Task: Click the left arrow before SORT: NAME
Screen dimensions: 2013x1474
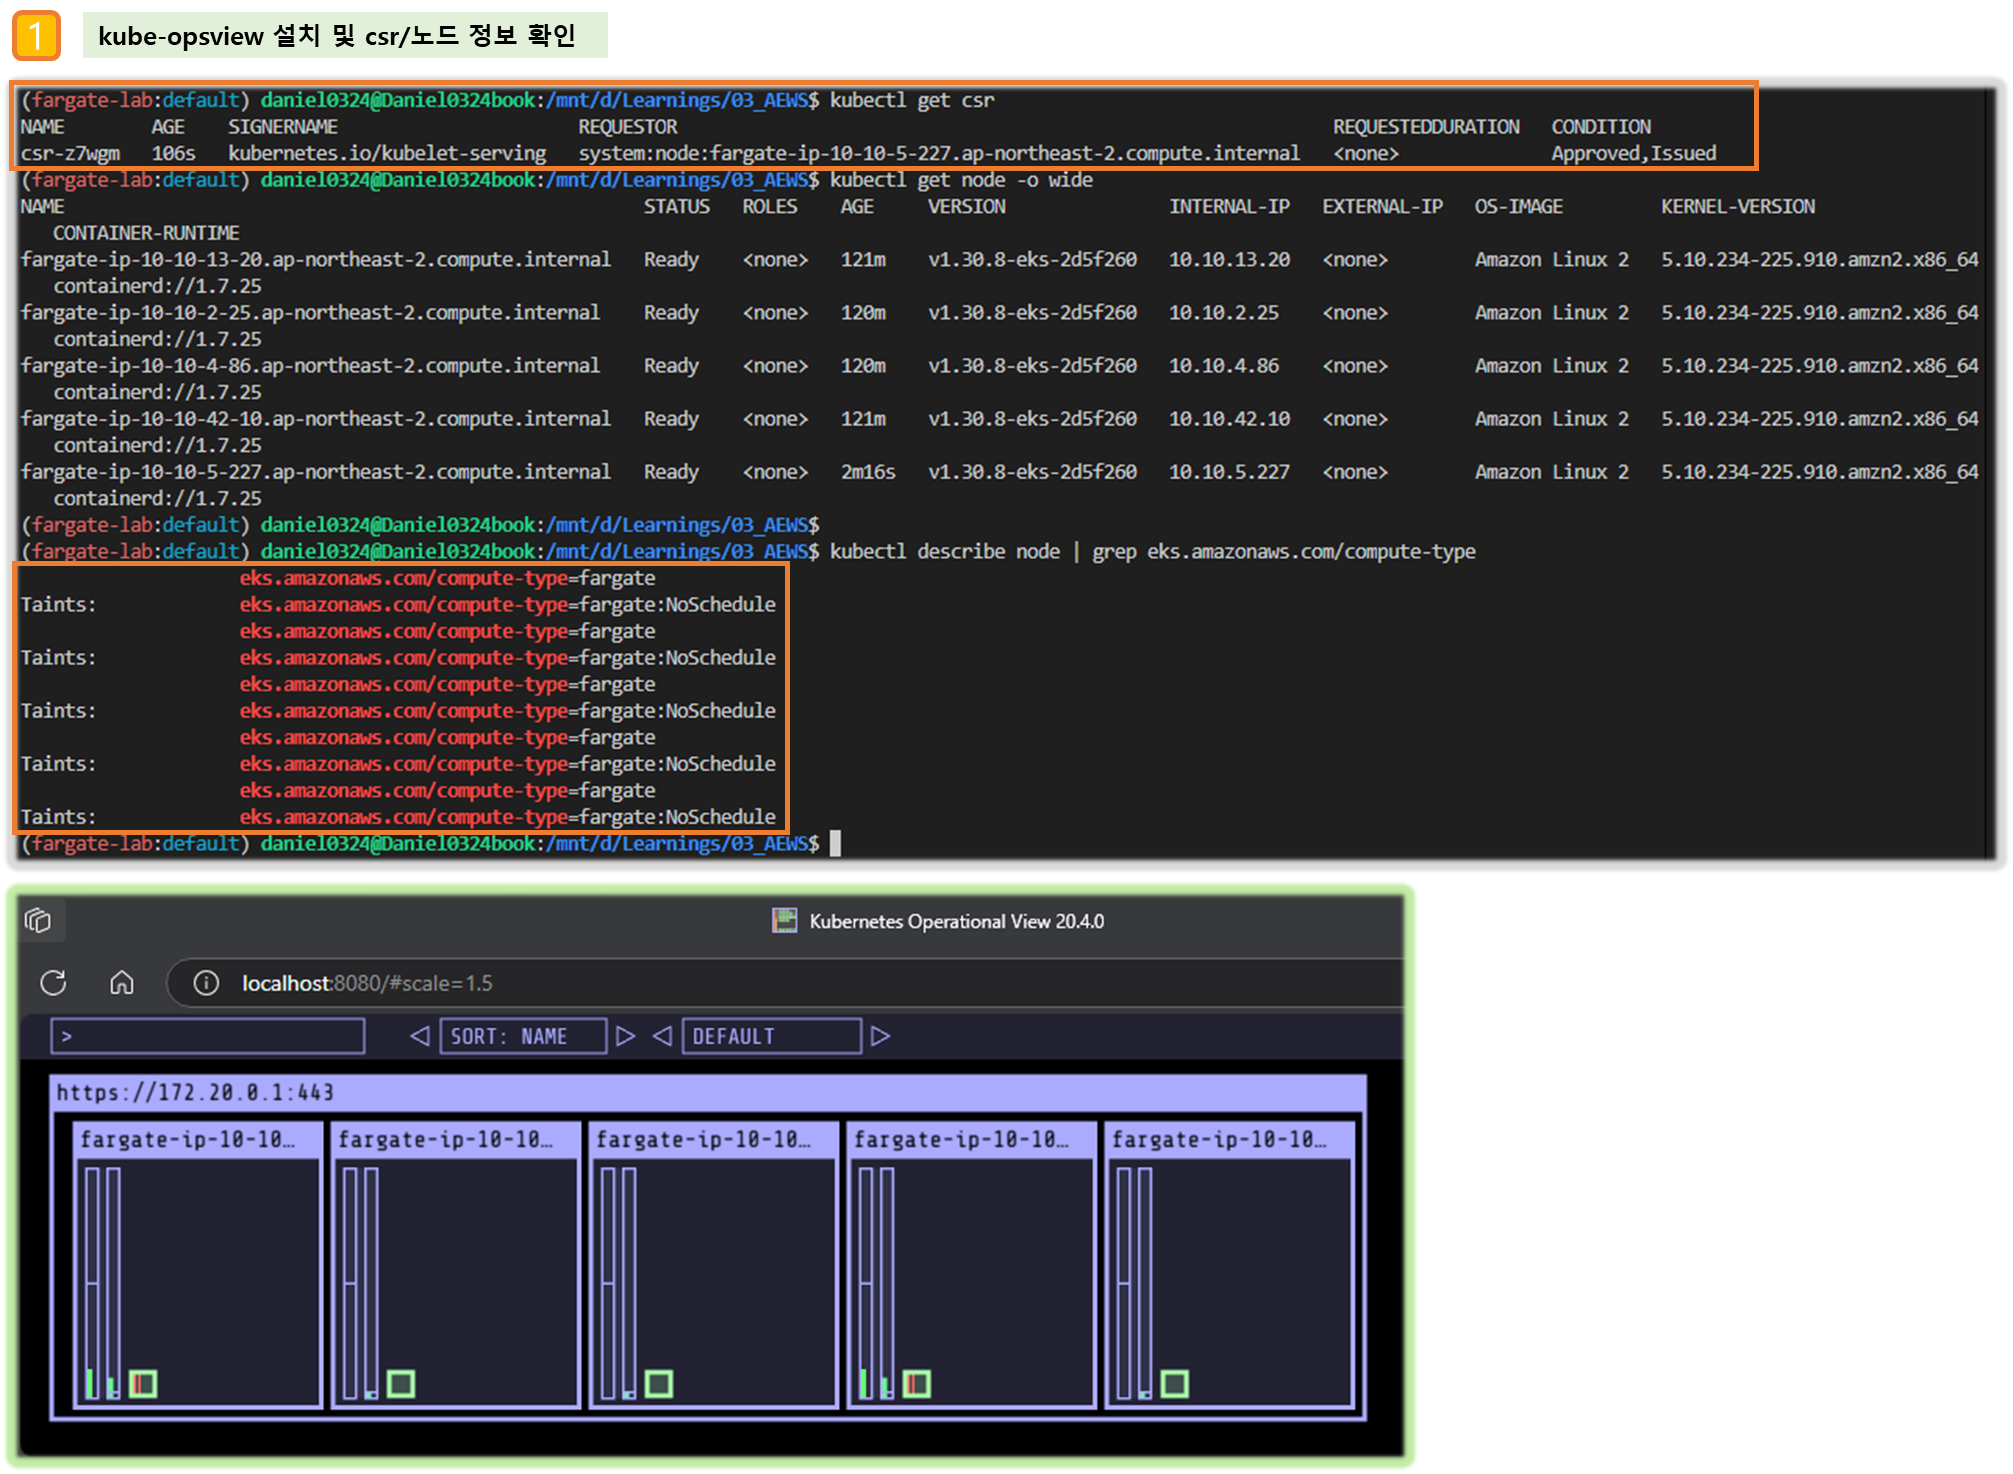Action: [x=420, y=1036]
